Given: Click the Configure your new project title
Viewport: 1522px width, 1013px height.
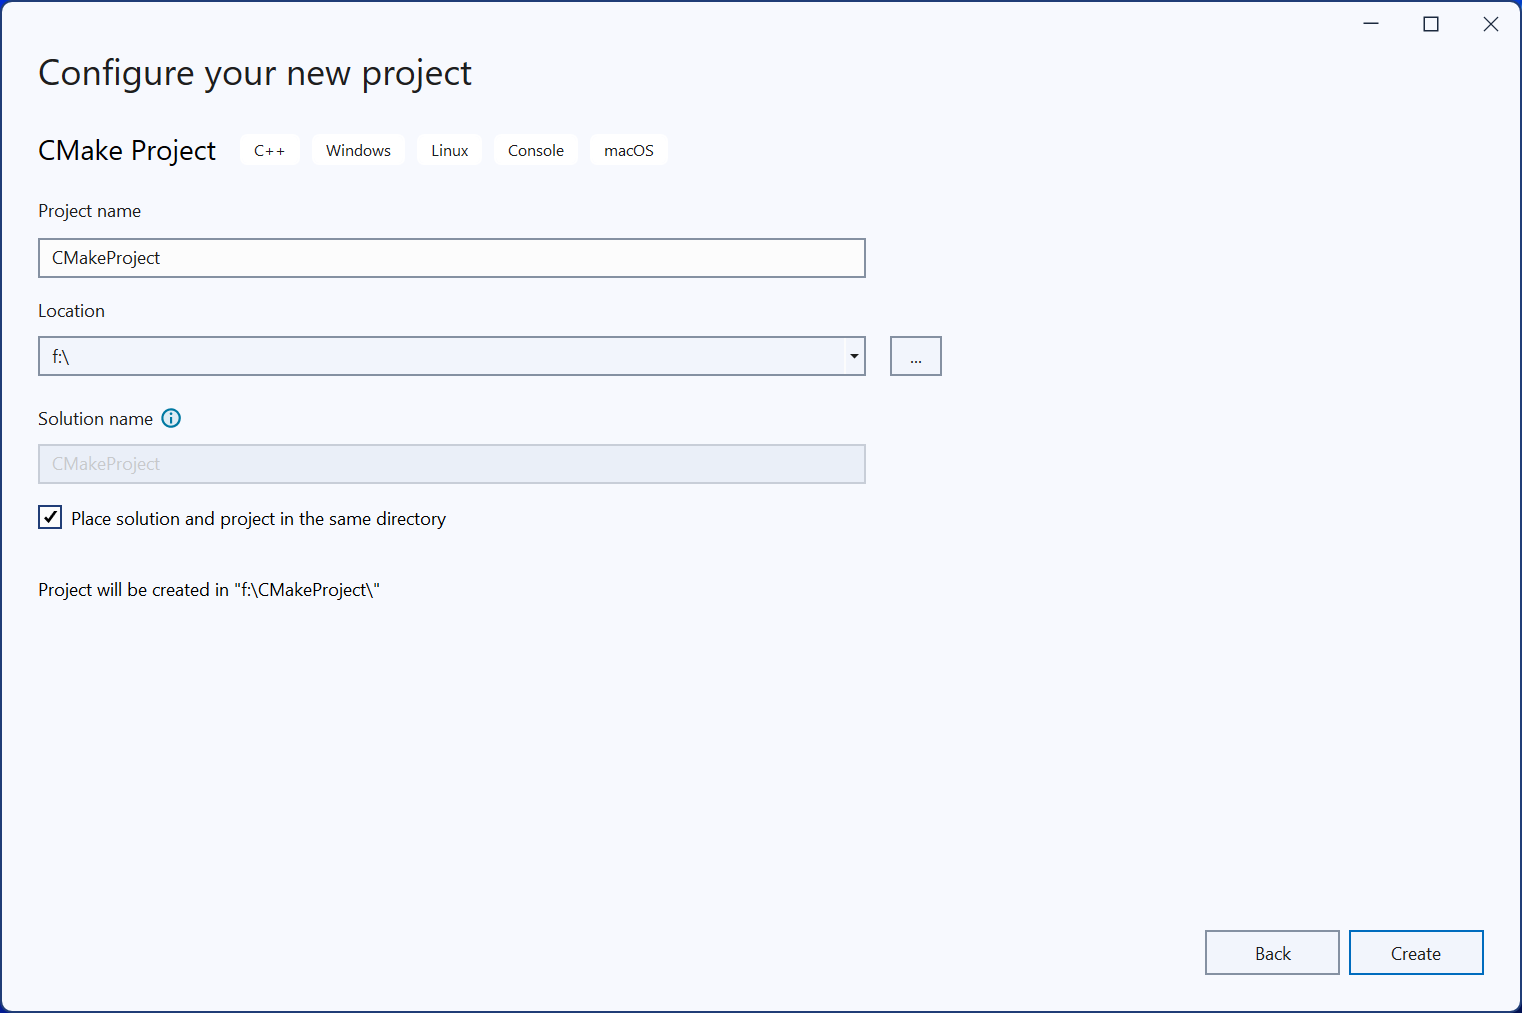Looking at the screenshot, I should [x=254, y=74].
